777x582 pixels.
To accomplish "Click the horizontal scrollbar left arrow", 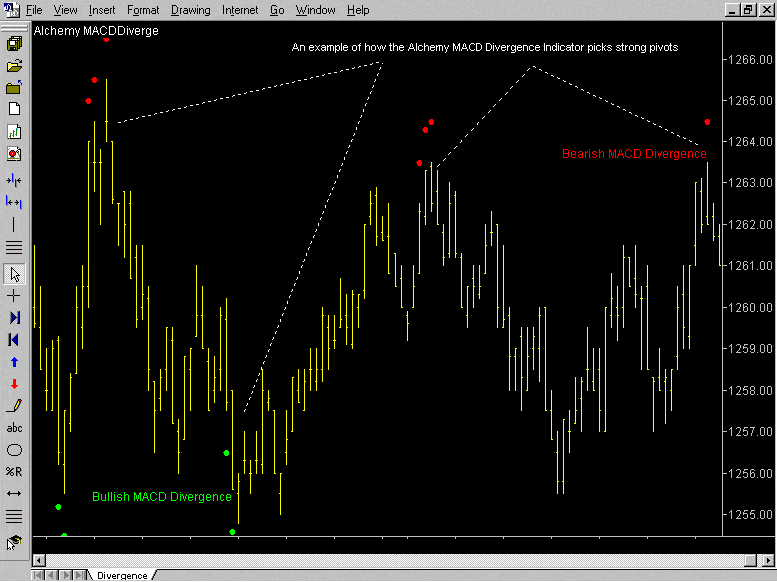I will click(39, 561).
